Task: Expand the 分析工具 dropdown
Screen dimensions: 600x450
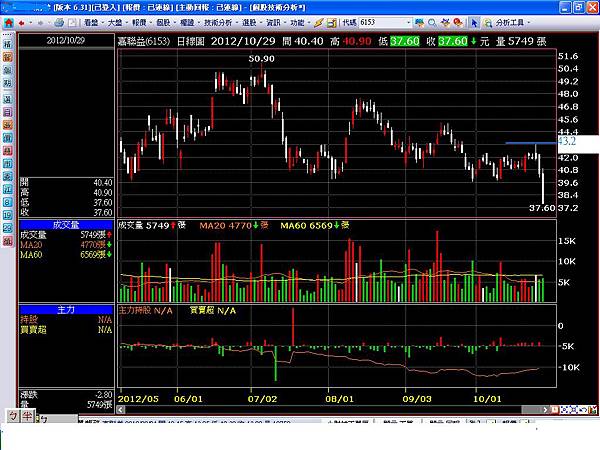Action: (x=529, y=23)
